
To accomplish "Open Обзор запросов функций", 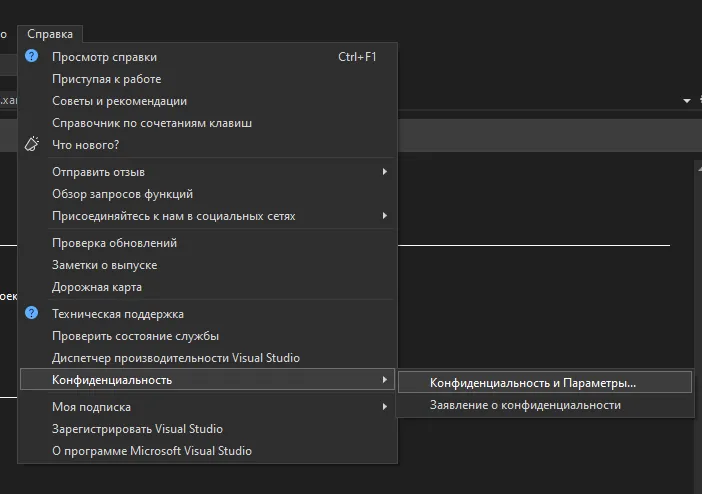I will pyautogui.click(x=207, y=194).
